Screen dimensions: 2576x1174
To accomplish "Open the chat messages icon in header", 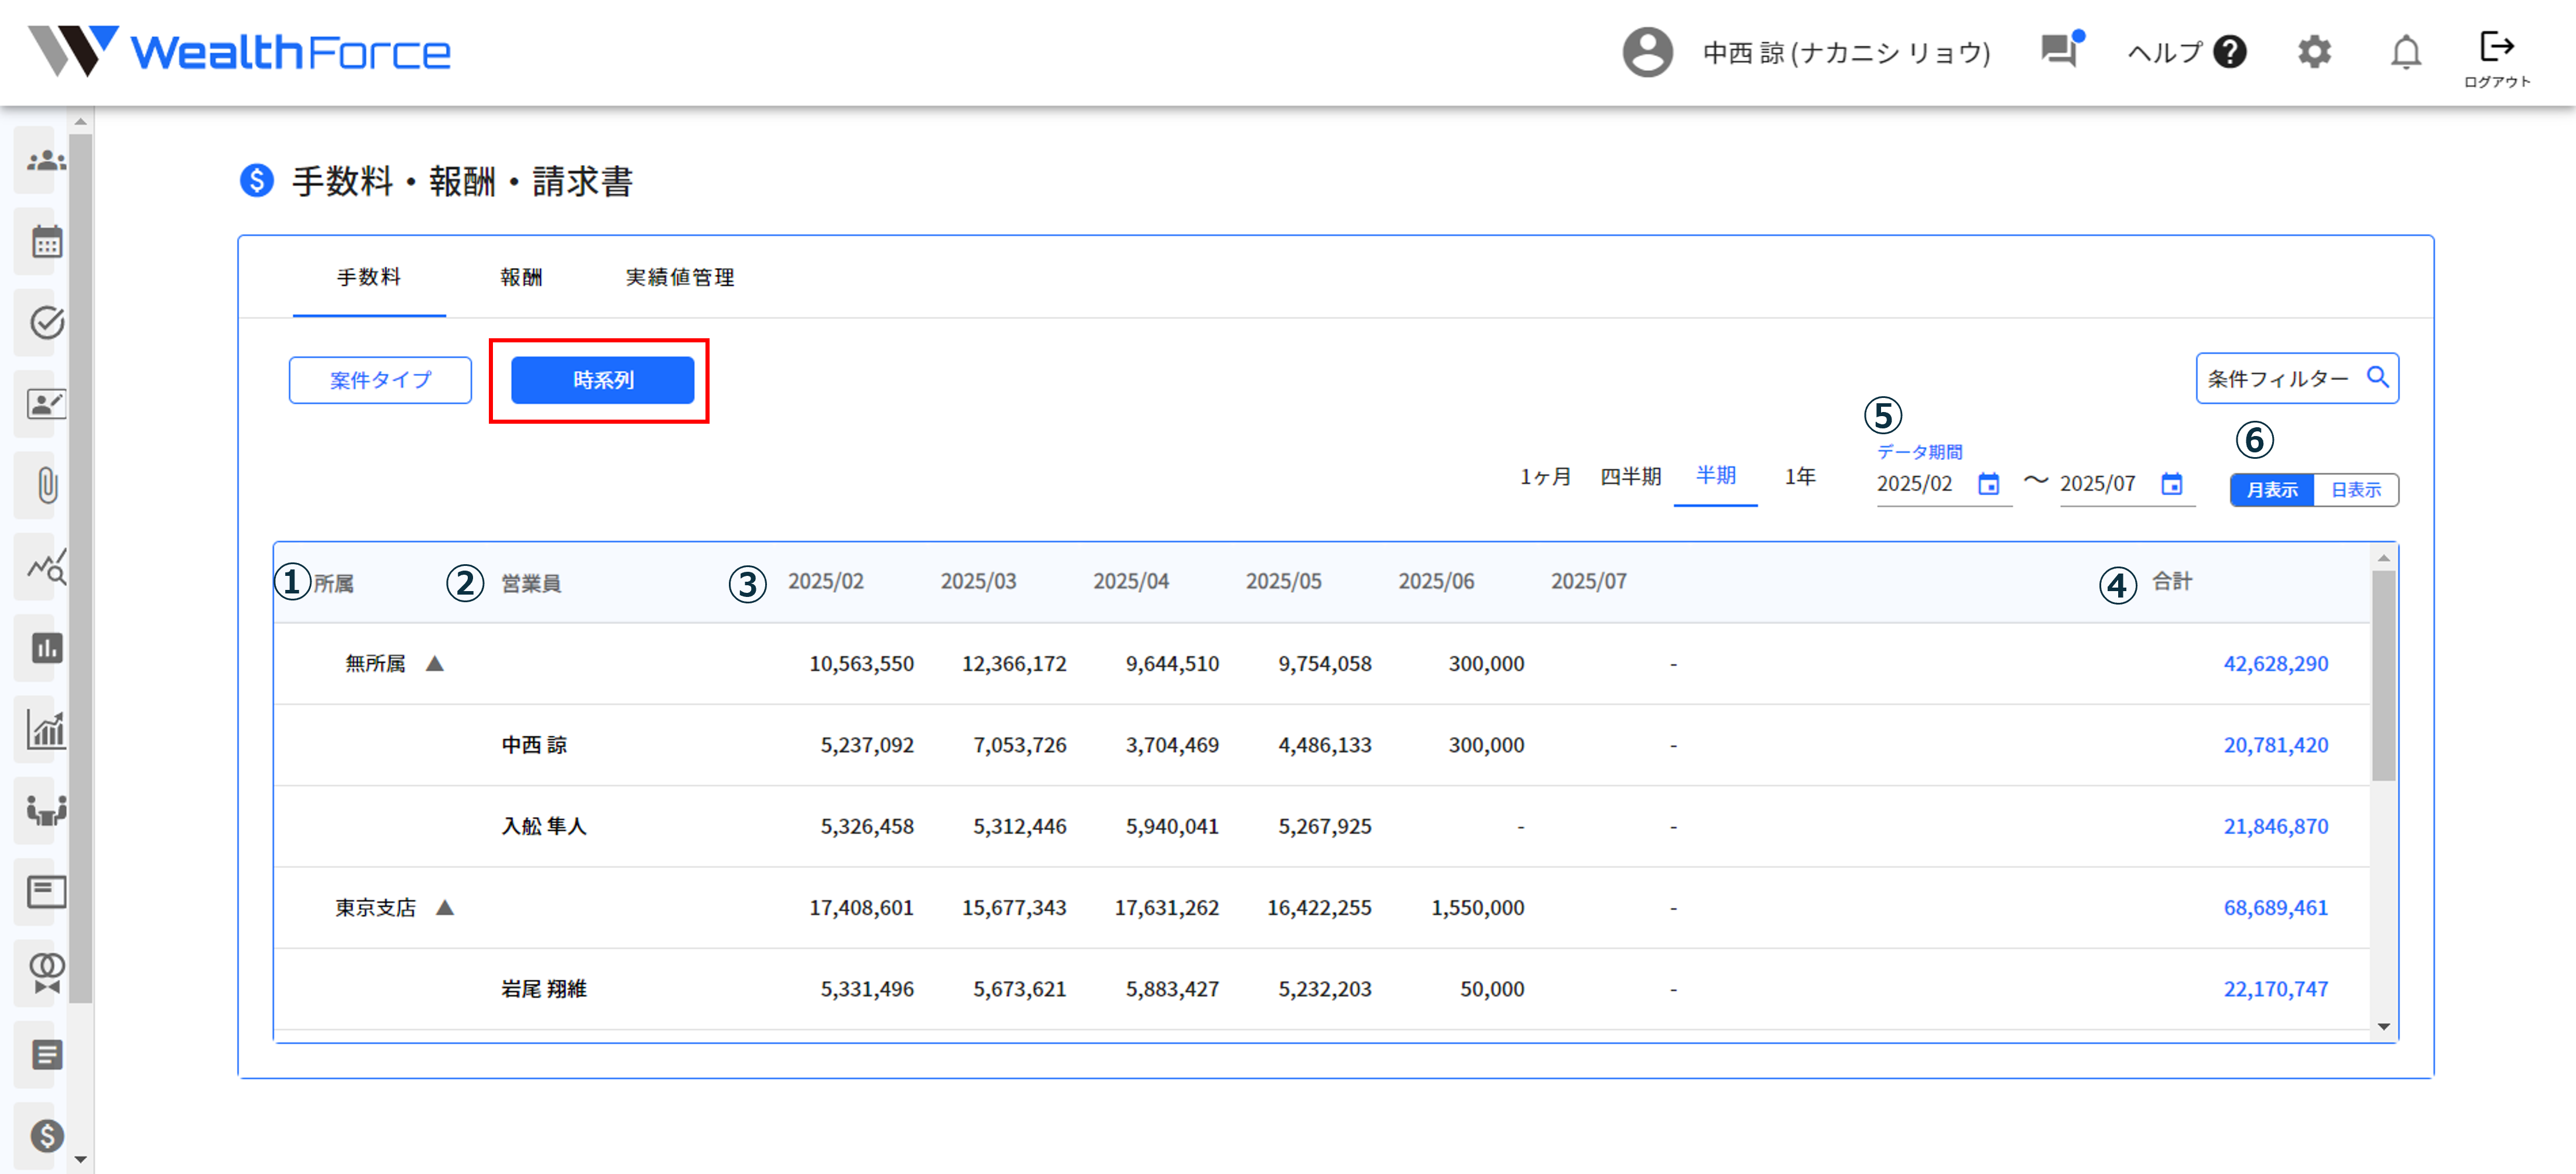I will click(2061, 49).
